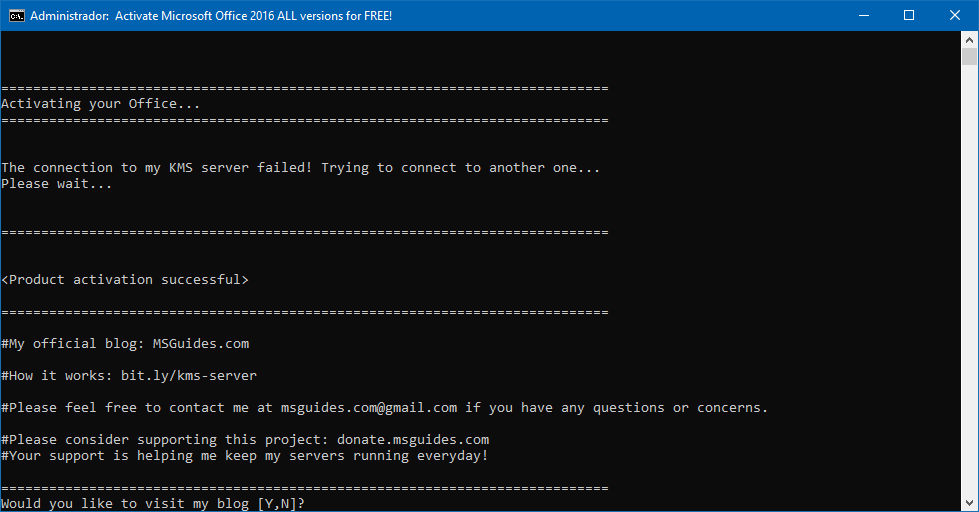Maximize the Office activation console window

coord(909,16)
